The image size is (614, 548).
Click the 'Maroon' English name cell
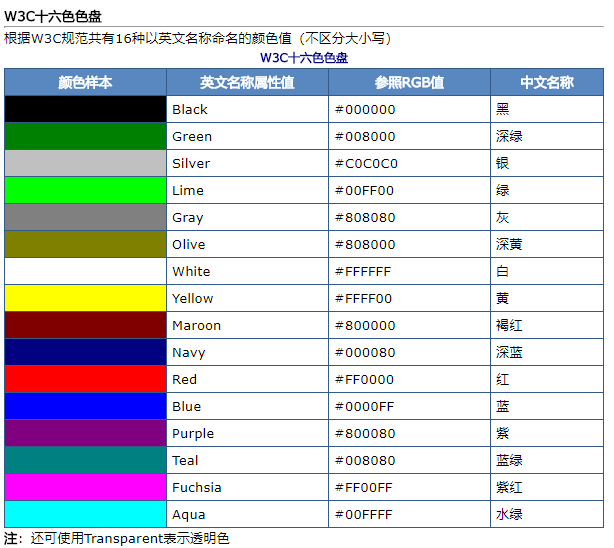pos(248,326)
